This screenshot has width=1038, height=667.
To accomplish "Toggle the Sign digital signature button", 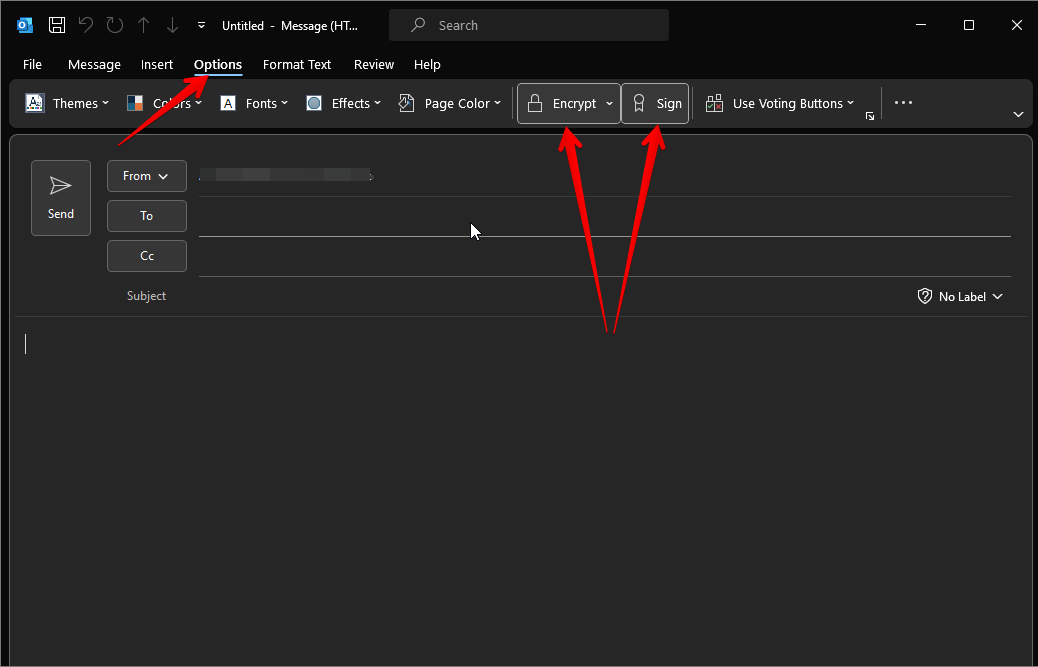I will [x=656, y=104].
